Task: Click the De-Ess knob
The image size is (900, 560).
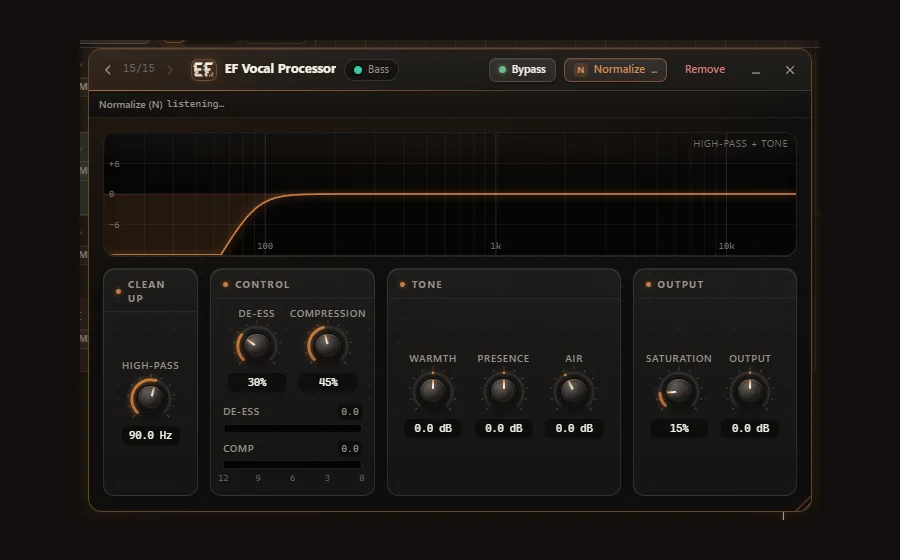Action: [257, 345]
